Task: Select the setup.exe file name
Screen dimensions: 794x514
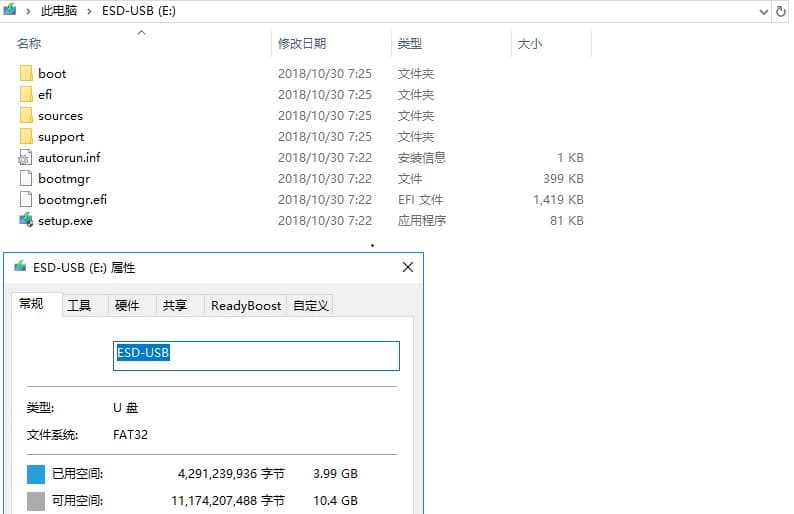Action: click(65, 221)
